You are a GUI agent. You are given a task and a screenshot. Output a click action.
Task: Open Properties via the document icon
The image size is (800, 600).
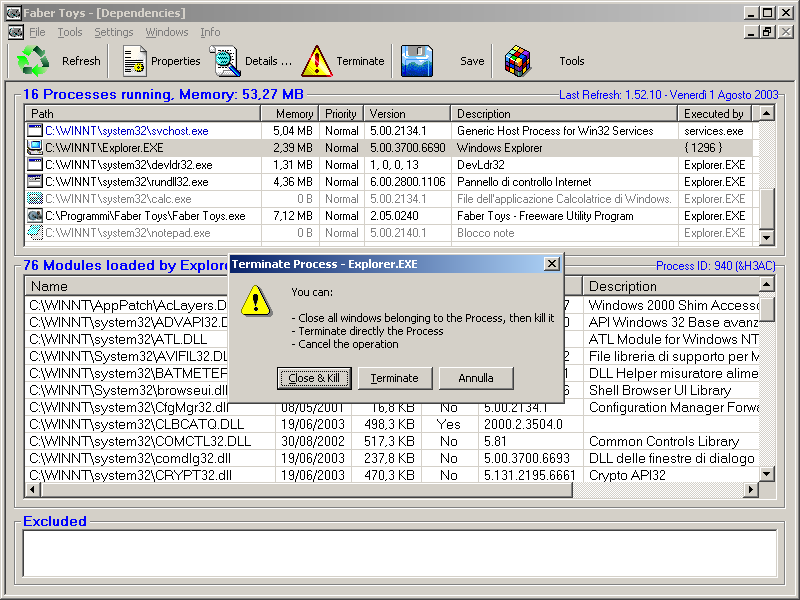tap(134, 61)
